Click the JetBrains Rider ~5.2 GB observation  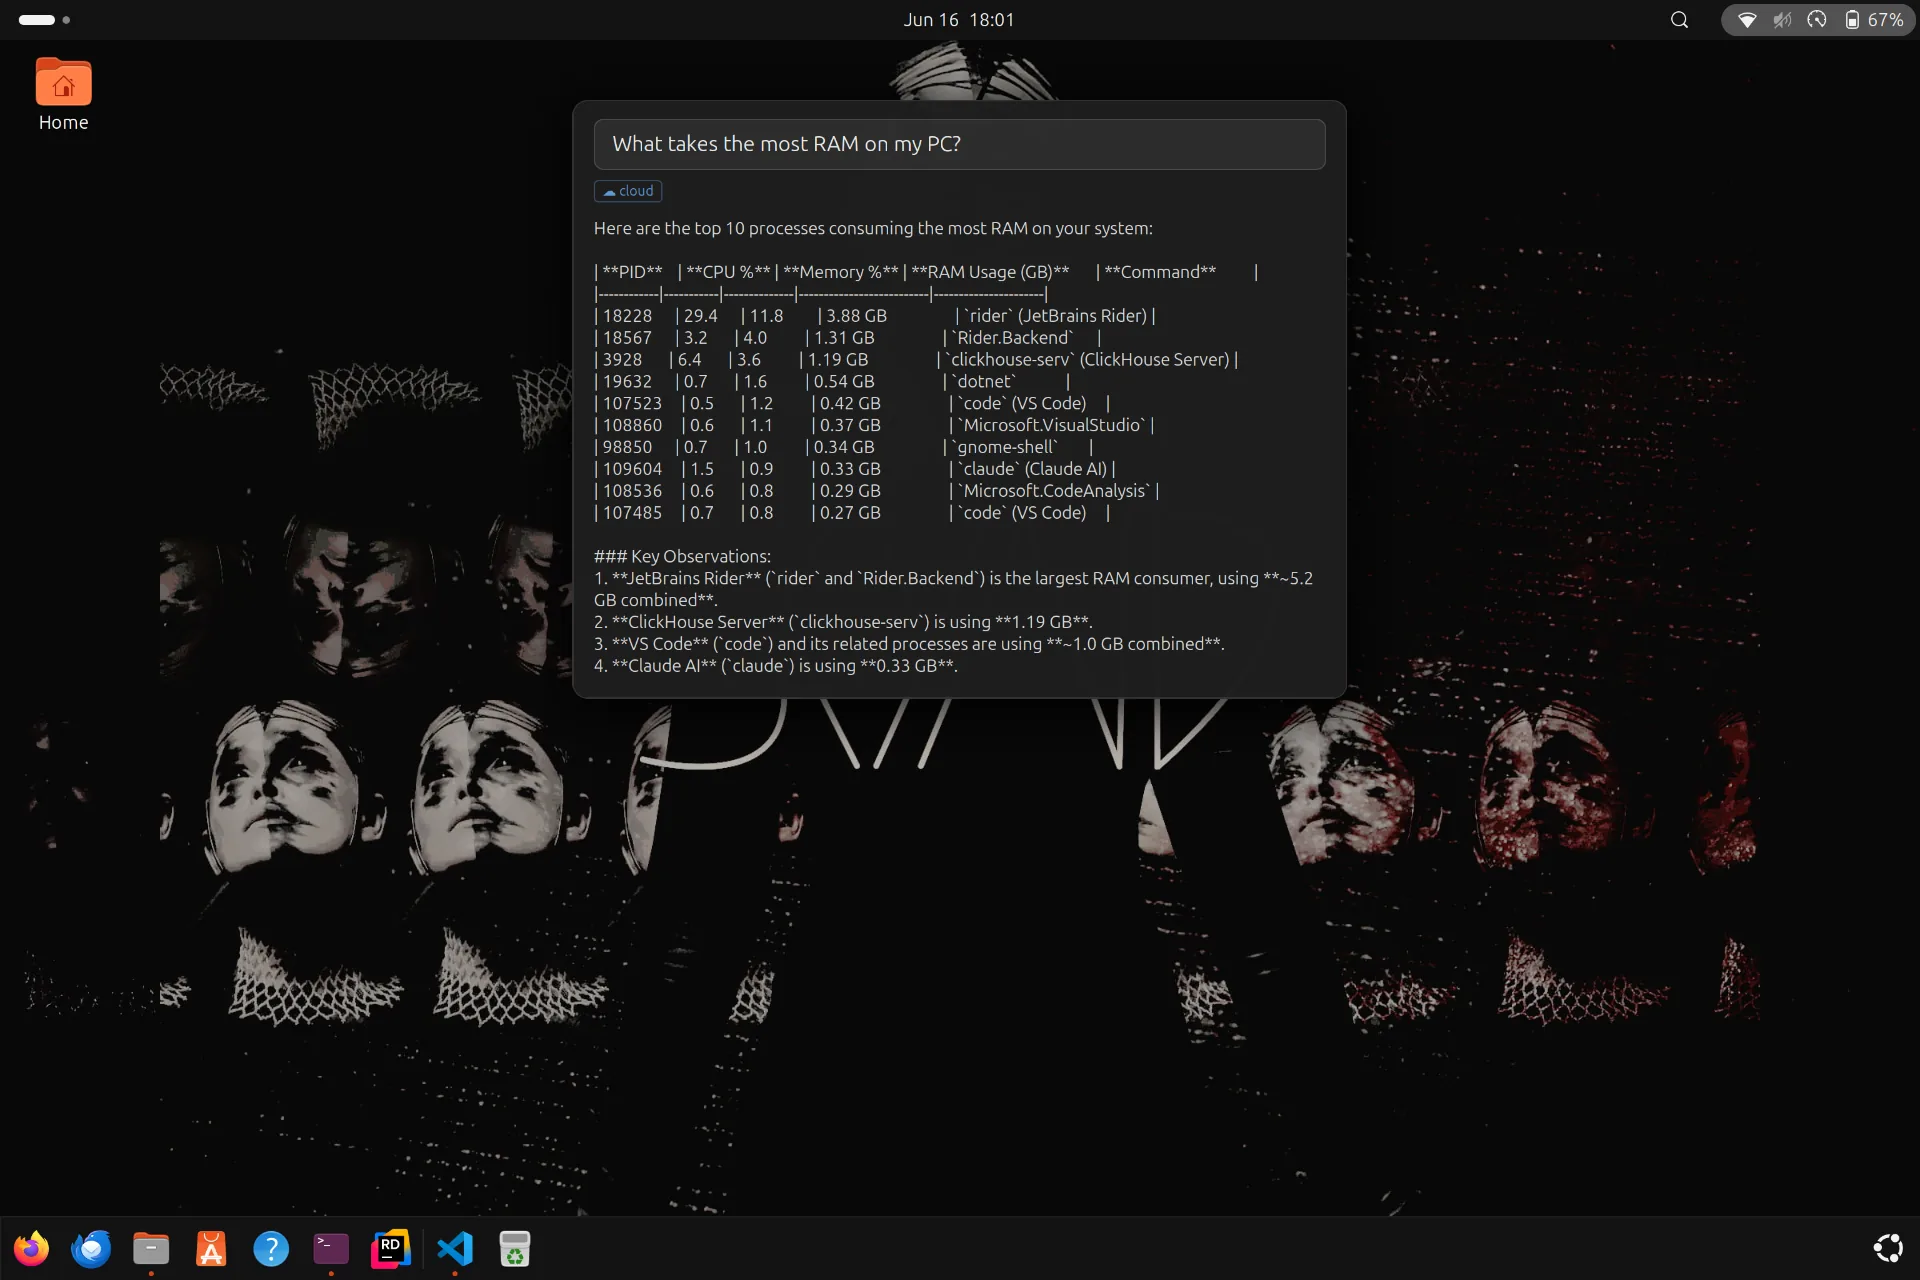953,589
